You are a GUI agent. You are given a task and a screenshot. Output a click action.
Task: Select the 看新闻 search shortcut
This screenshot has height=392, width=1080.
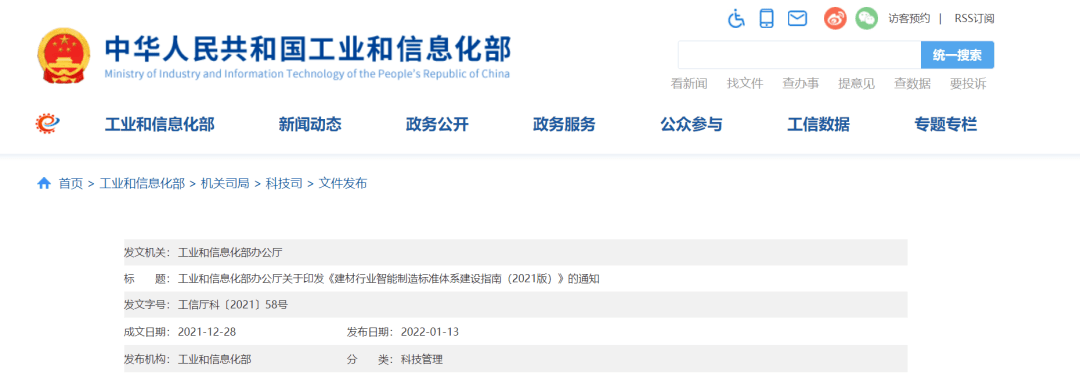(x=689, y=84)
